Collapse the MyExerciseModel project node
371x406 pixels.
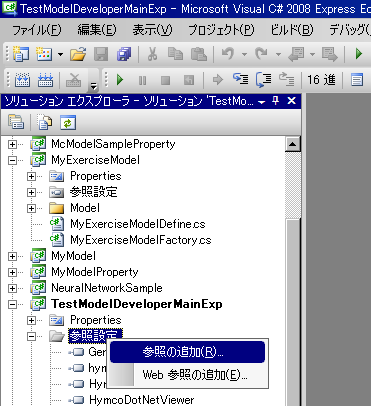(12, 160)
